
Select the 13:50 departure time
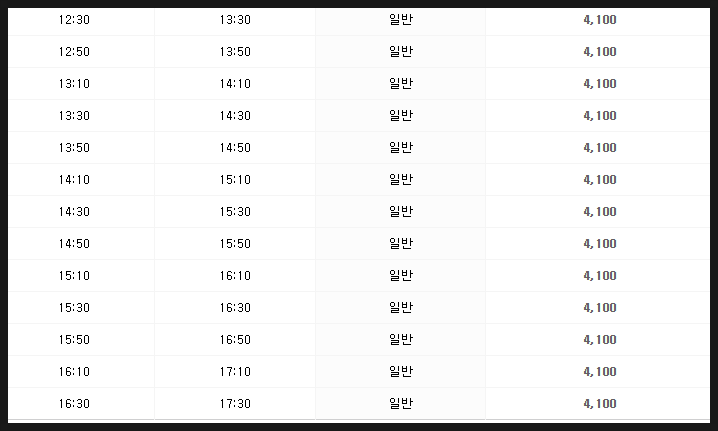click(74, 148)
